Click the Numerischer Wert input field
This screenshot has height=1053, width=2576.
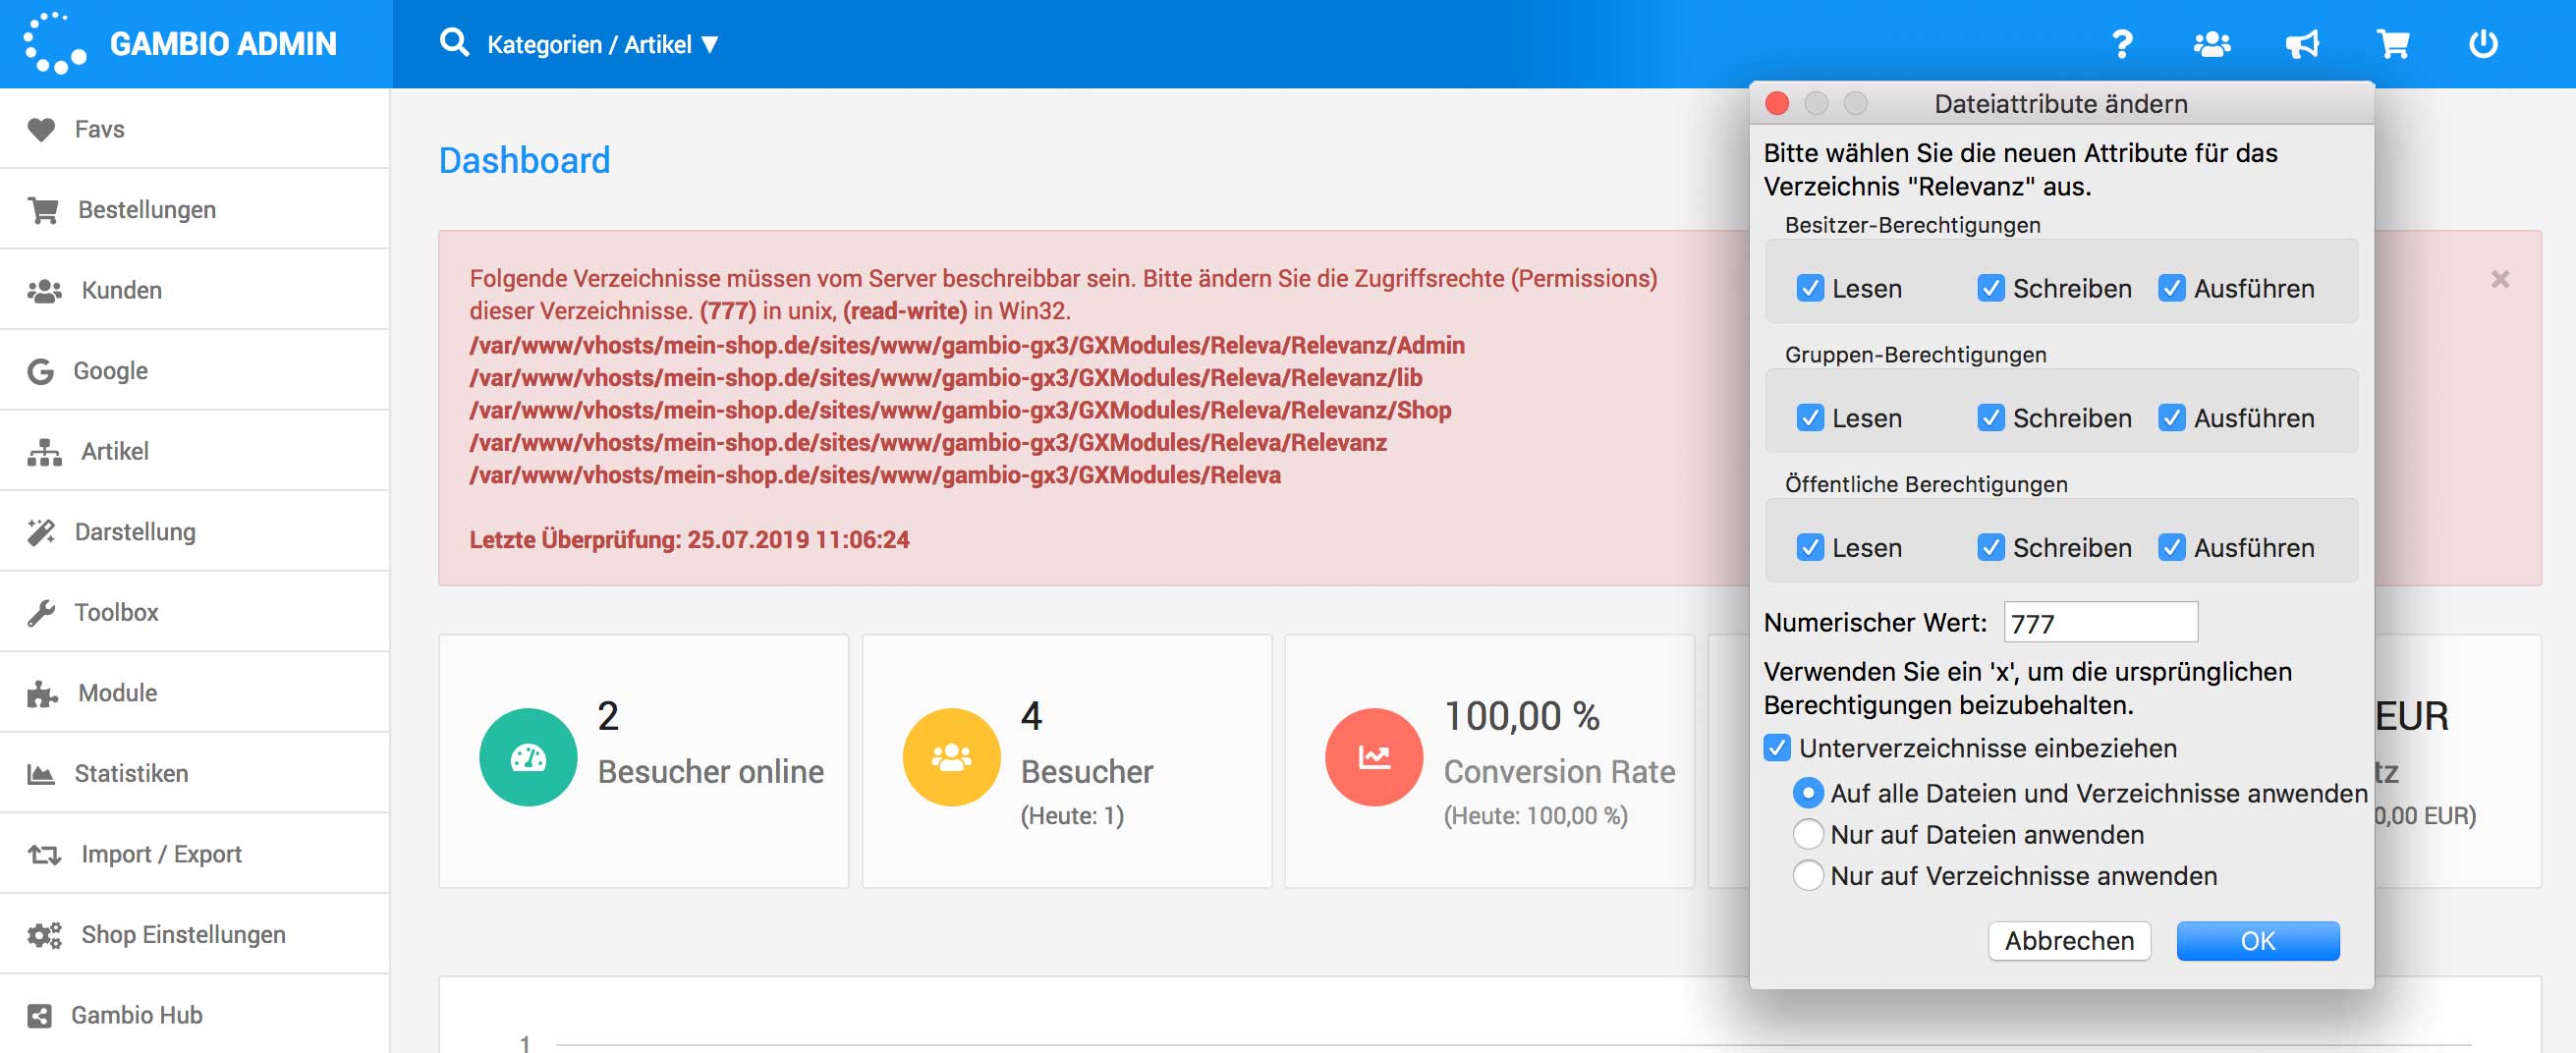[2101, 623]
